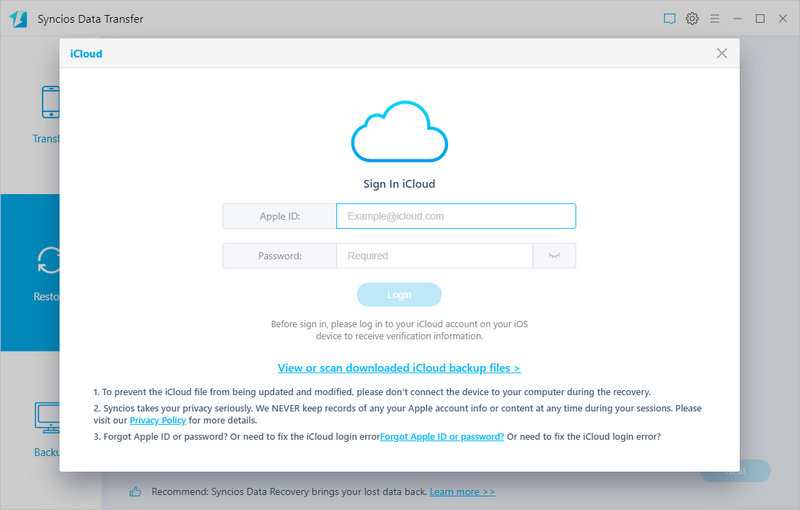Open View or scan downloaded iCloud backup files link
This screenshot has width=800, height=510.
399,368
